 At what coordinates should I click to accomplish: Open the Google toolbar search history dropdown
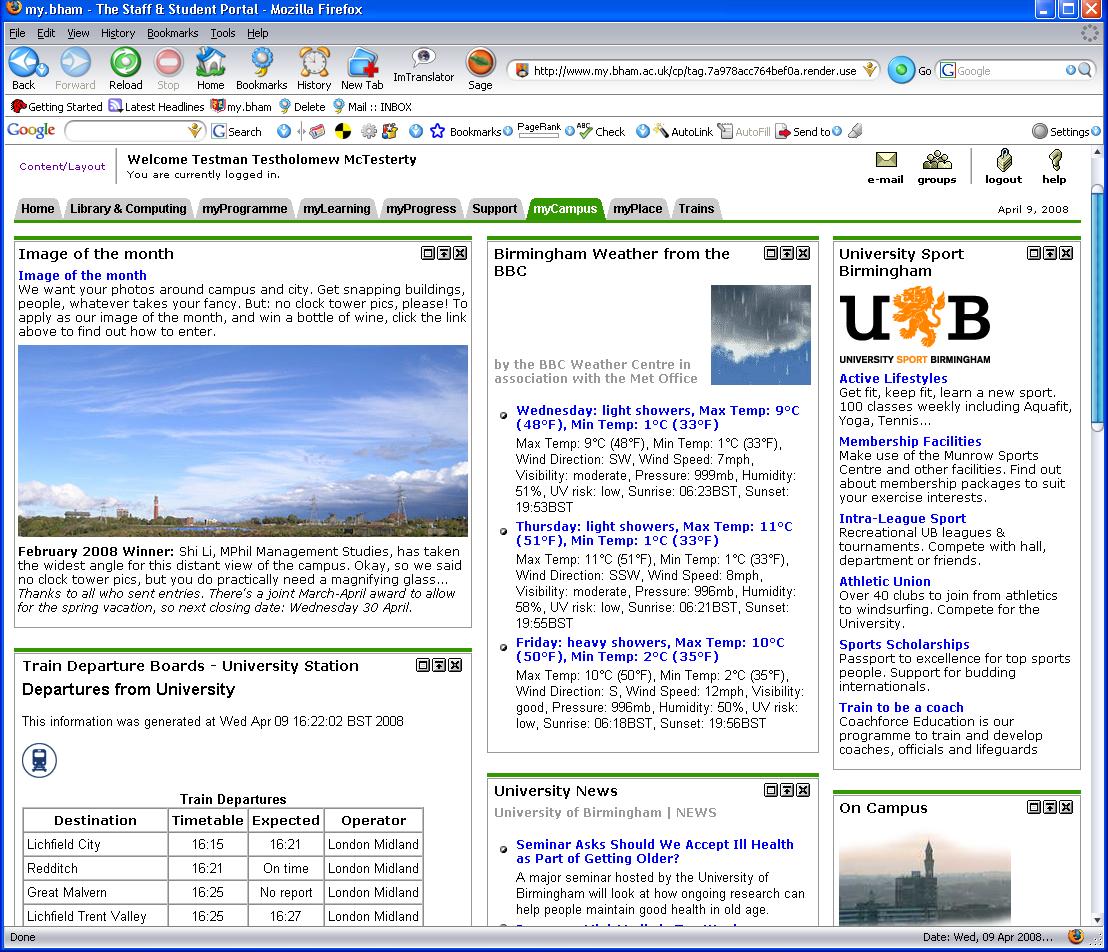195,131
